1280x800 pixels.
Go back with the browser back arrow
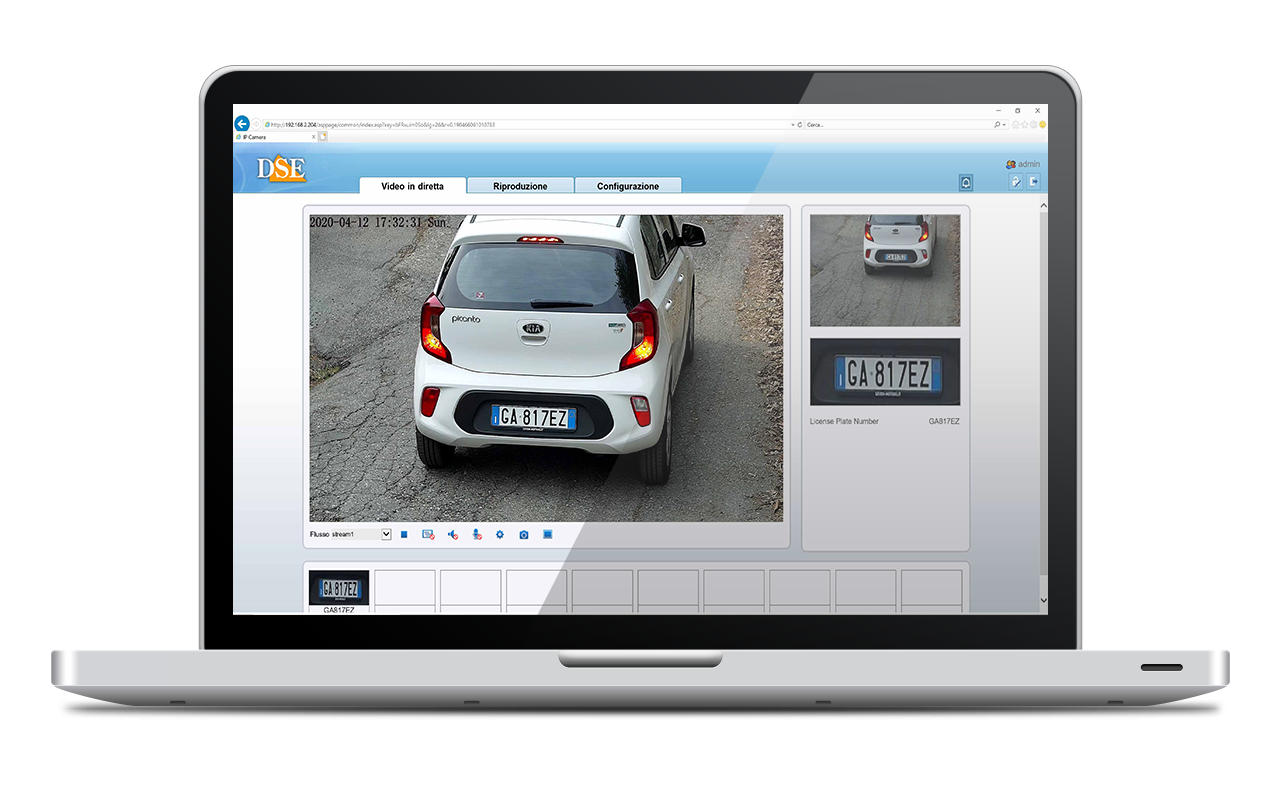[x=242, y=124]
